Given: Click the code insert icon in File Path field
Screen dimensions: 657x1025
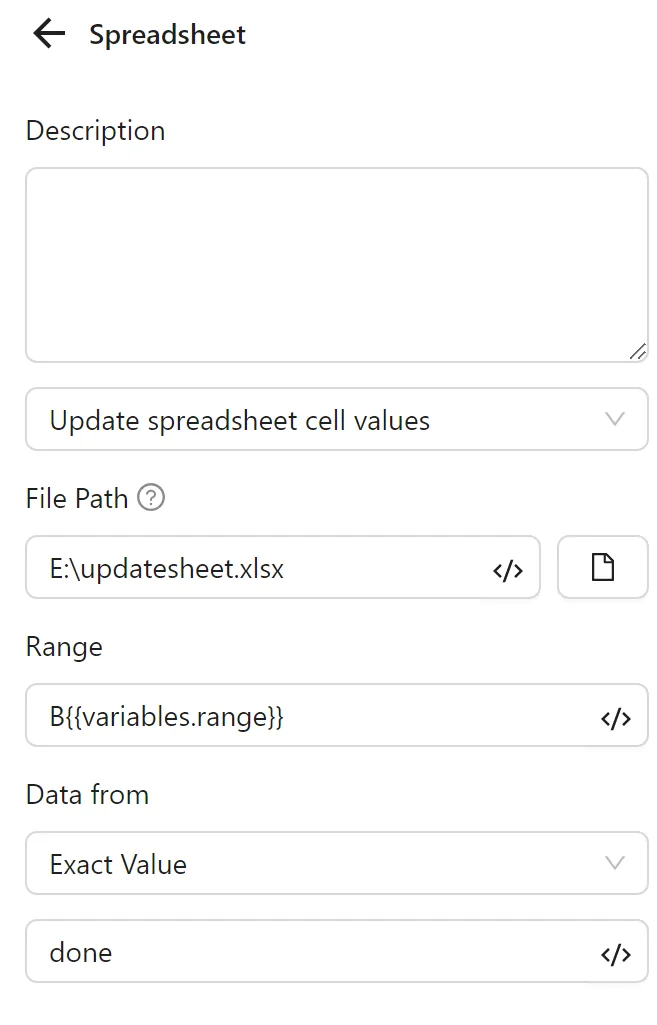Looking at the screenshot, I should 509,569.
